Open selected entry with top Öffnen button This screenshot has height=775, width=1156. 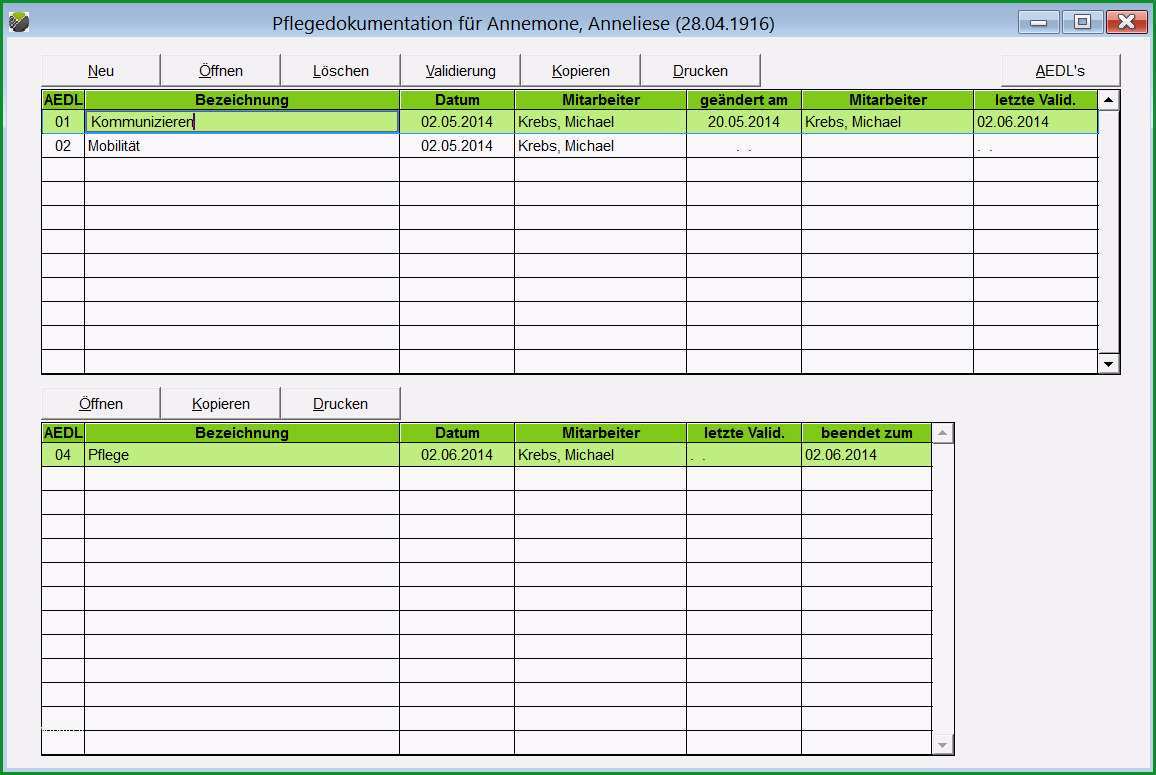[220, 71]
